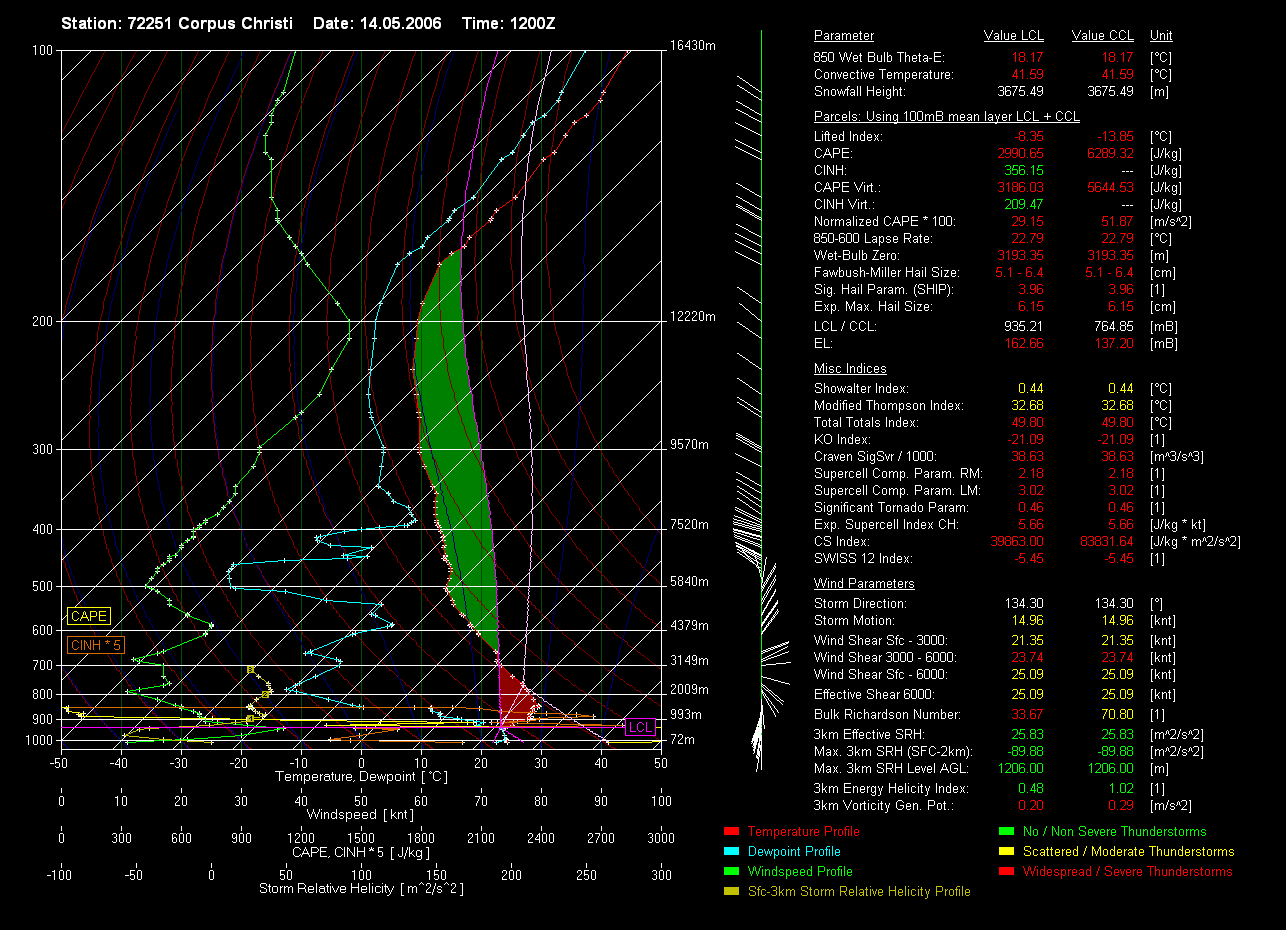Click the 'Unit' column header

coord(1161,36)
